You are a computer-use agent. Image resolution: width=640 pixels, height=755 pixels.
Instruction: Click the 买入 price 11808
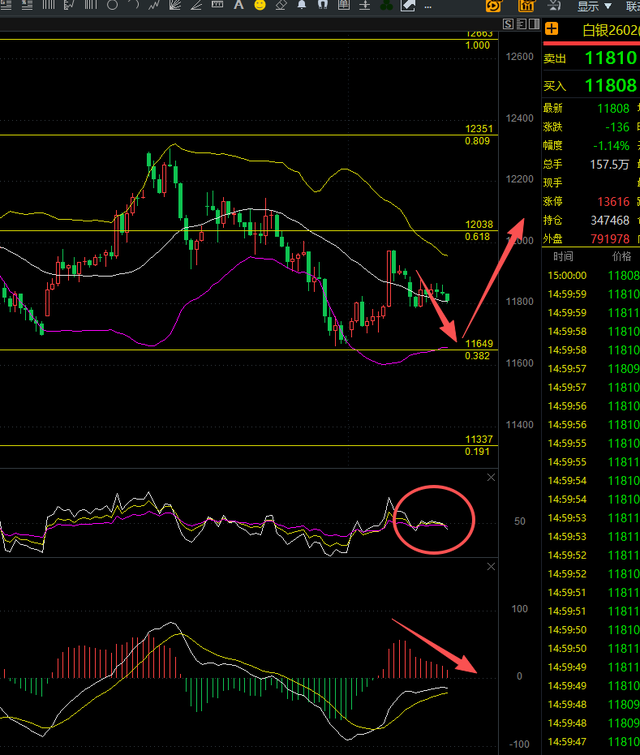(x=610, y=86)
